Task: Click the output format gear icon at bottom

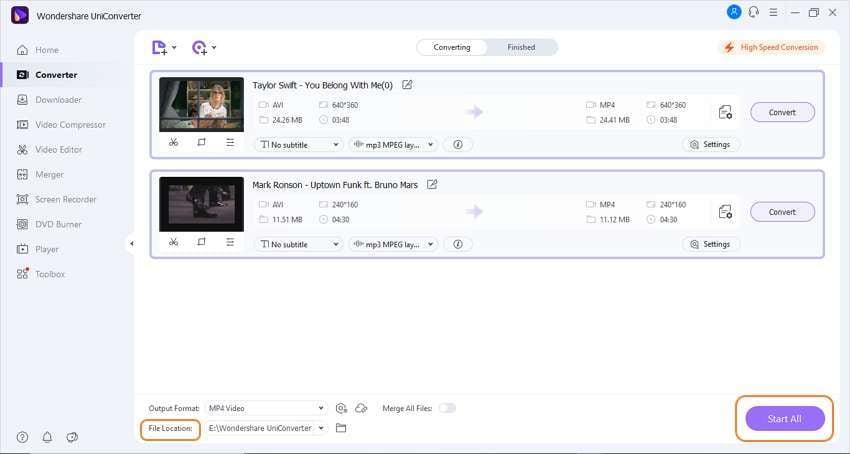Action: pos(341,408)
